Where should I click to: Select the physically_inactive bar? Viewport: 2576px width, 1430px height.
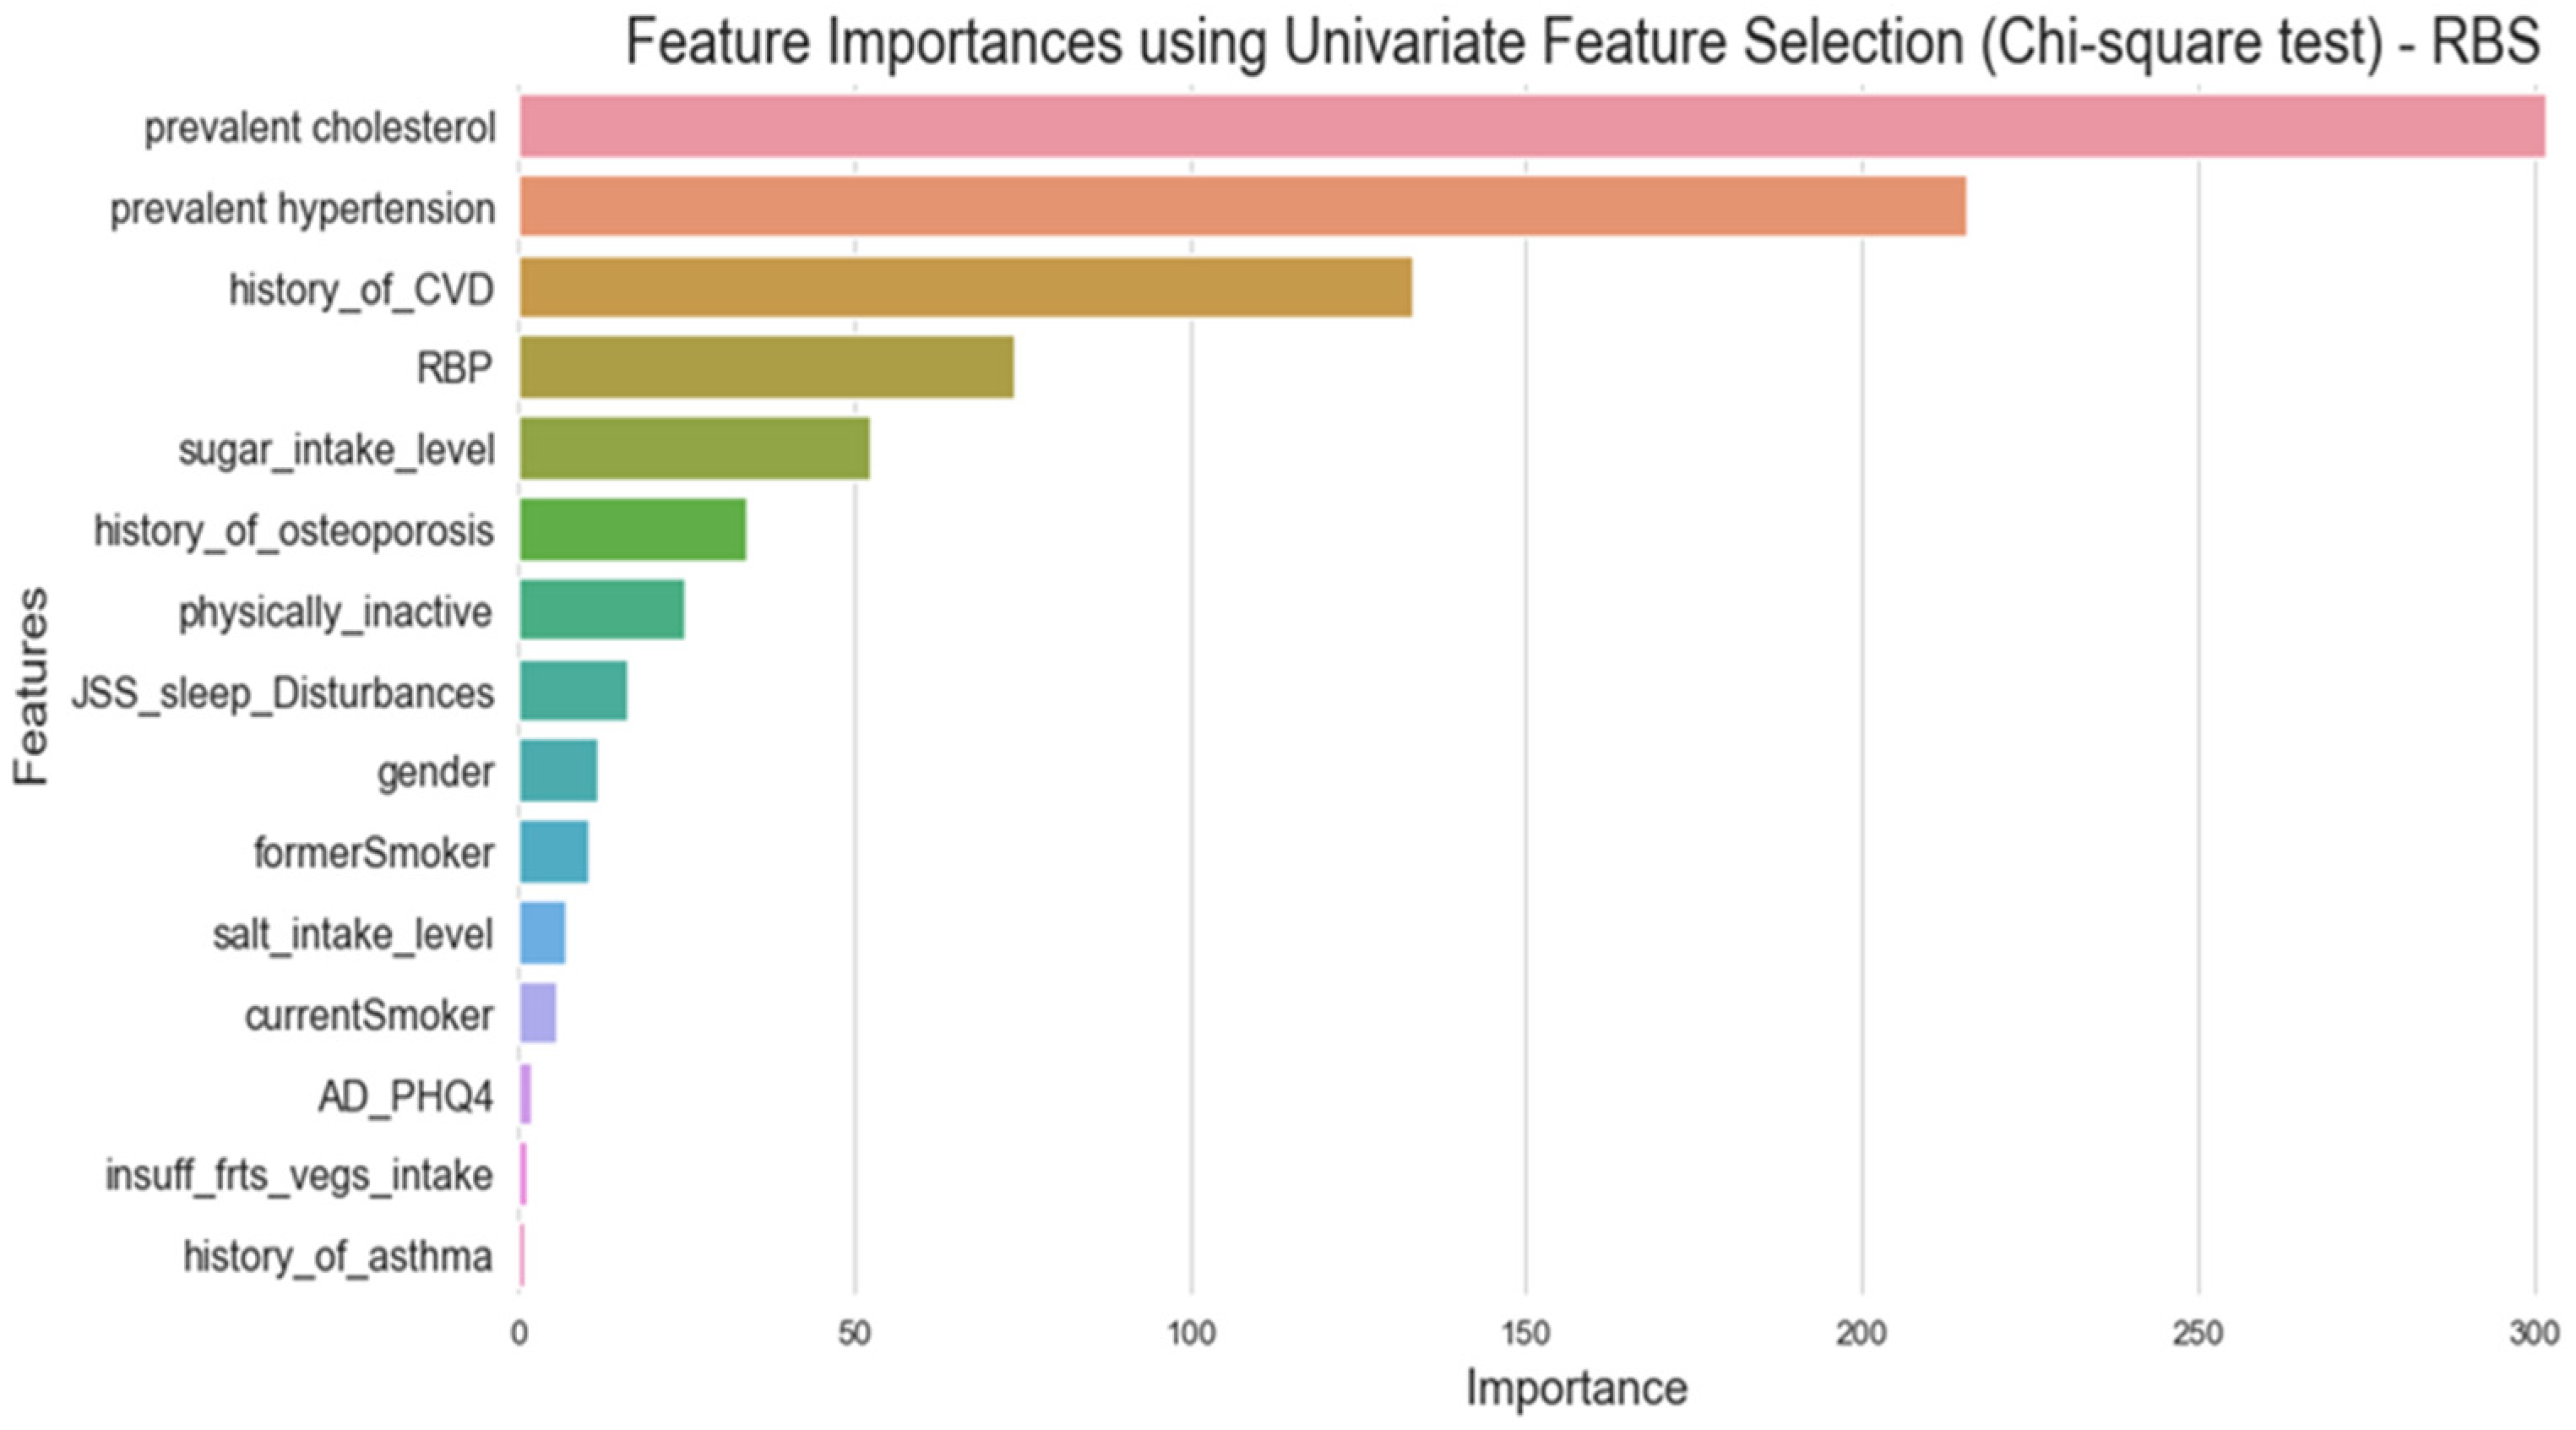click(x=602, y=609)
